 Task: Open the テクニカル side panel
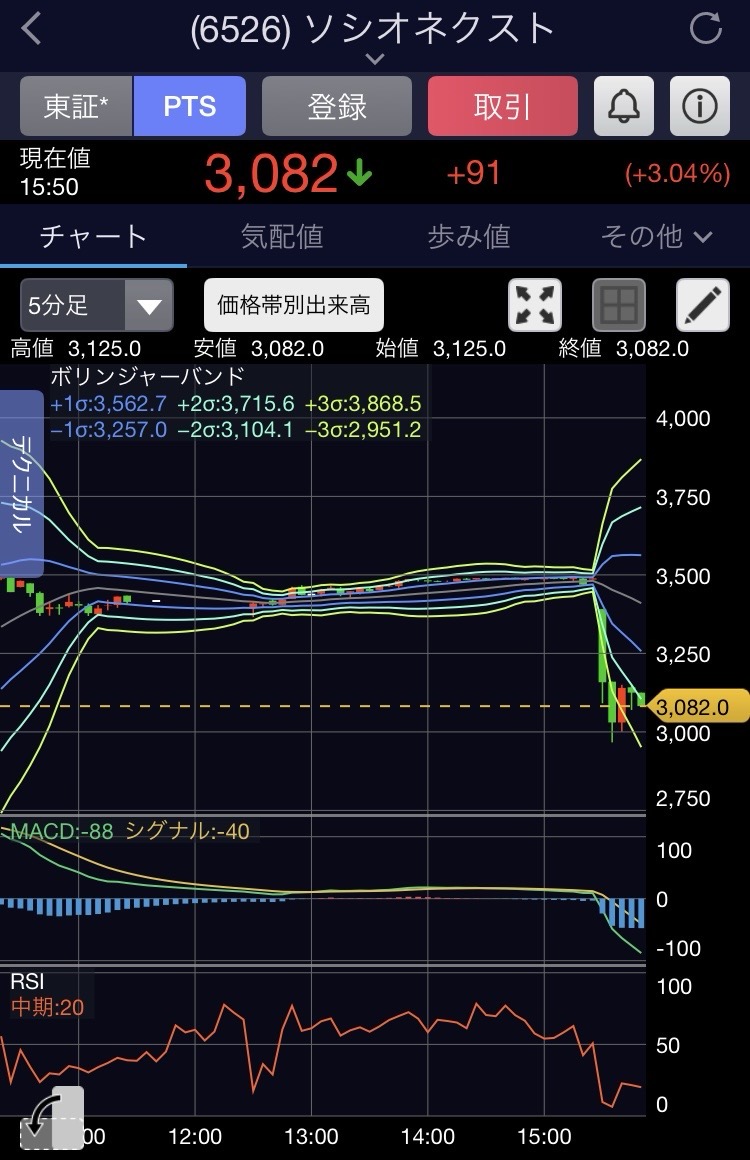tap(21, 483)
